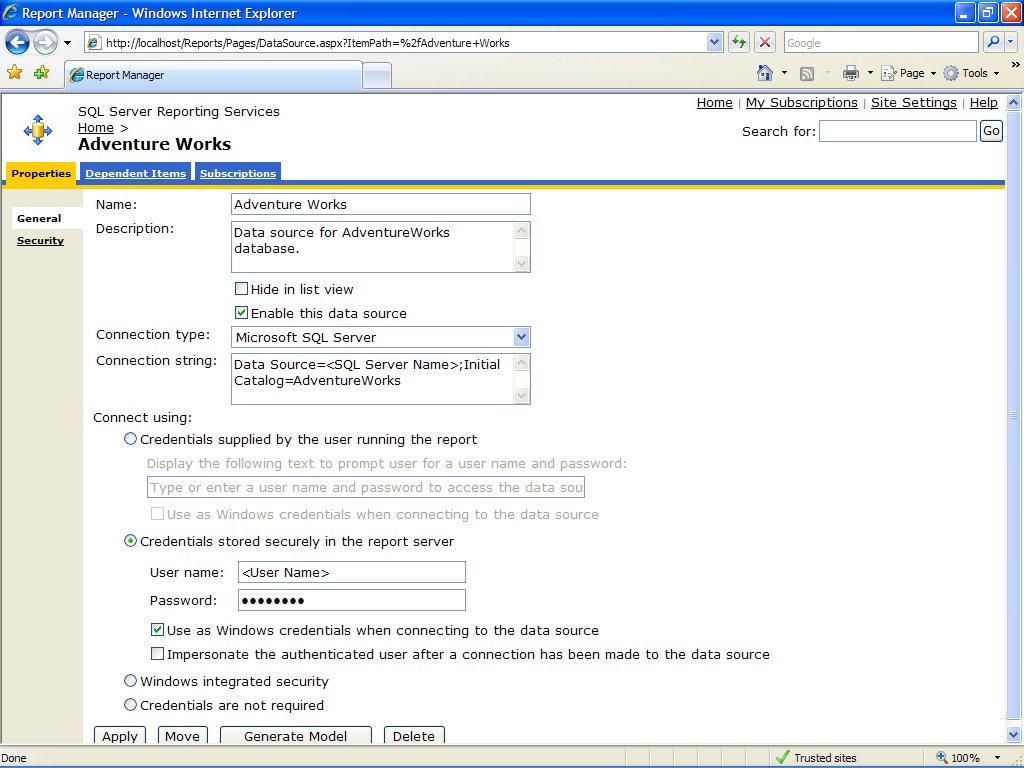Check the Hide in list view box
This screenshot has width=1024, height=768.
[x=241, y=289]
